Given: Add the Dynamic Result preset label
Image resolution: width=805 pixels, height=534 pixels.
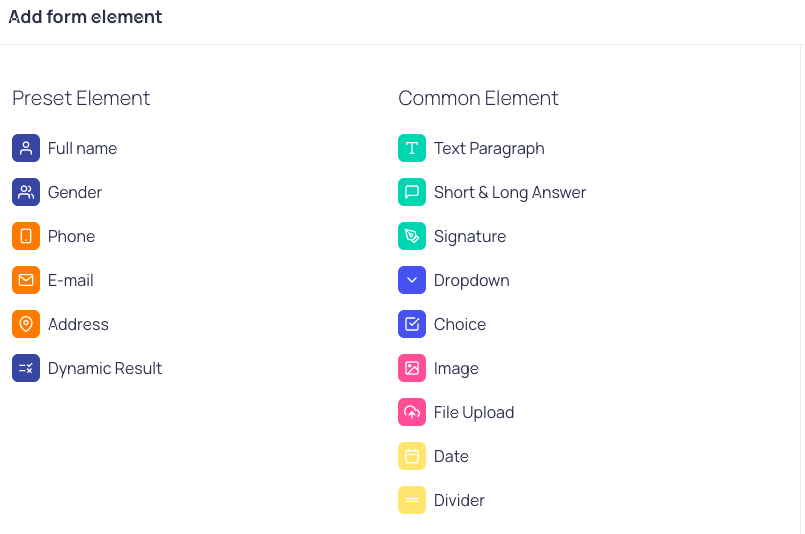Looking at the screenshot, I should tap(105, 369).
